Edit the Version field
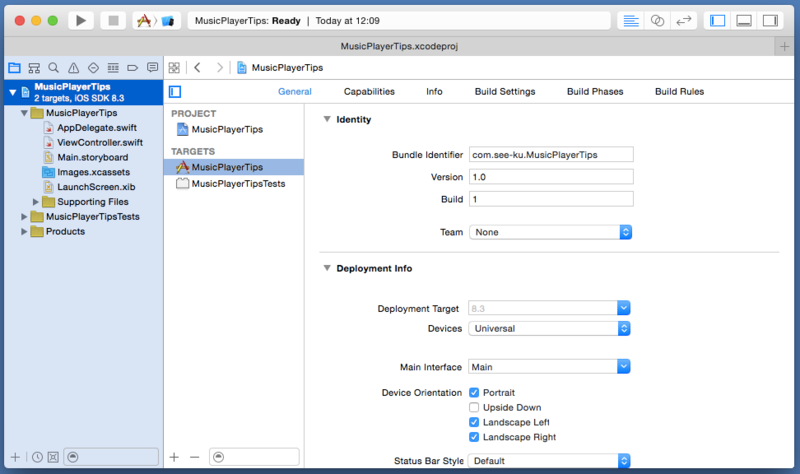800x474 pixels. click(x=551, y=177)
